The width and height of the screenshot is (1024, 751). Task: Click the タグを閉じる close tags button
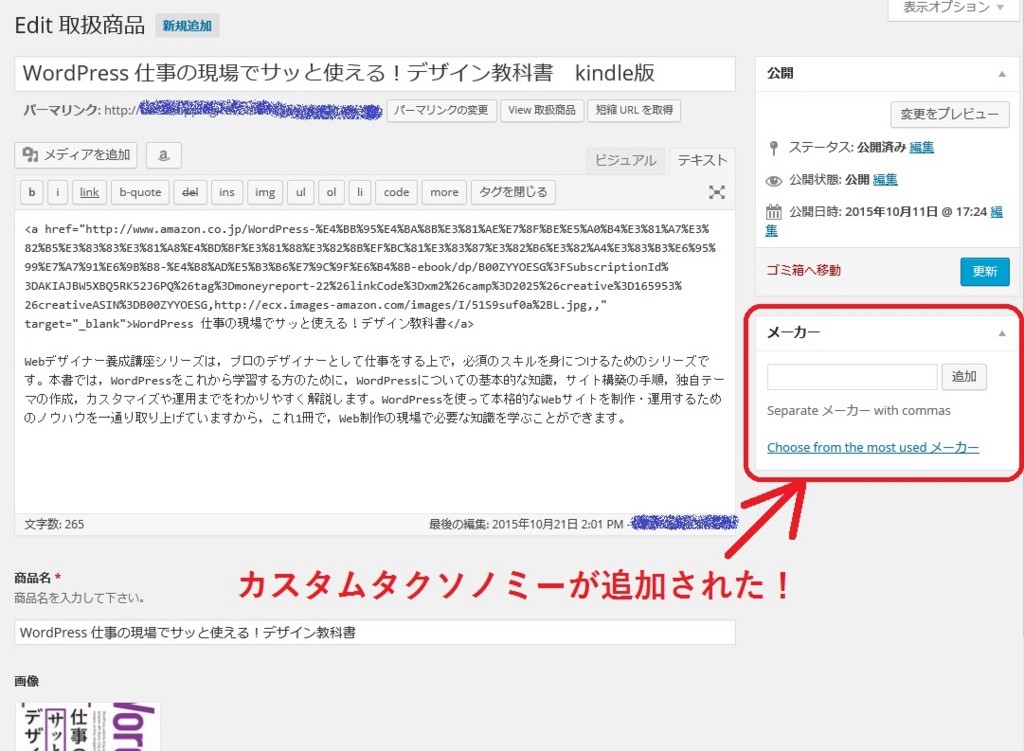coord(513,192)
